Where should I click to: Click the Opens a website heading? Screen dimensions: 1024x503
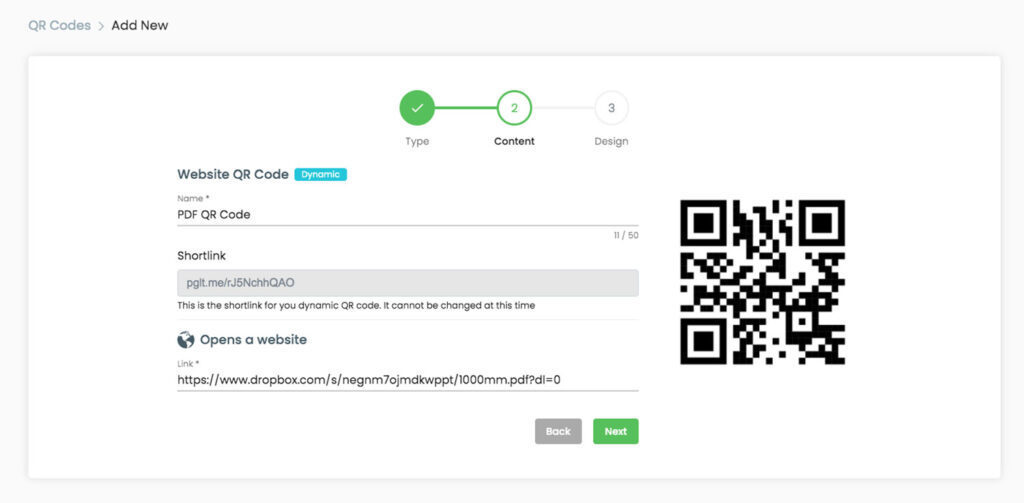click(x=253, y=340)
